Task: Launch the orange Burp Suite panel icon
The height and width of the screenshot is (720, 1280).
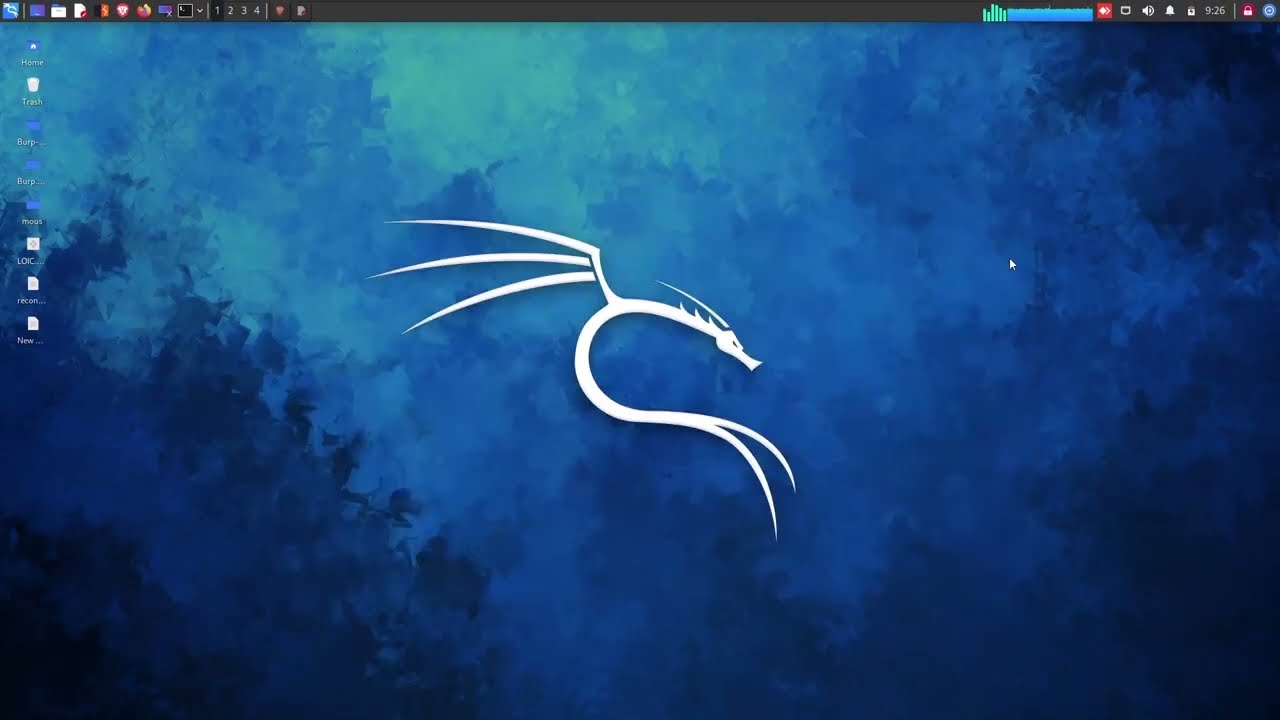Action: (x=104, y=11)
